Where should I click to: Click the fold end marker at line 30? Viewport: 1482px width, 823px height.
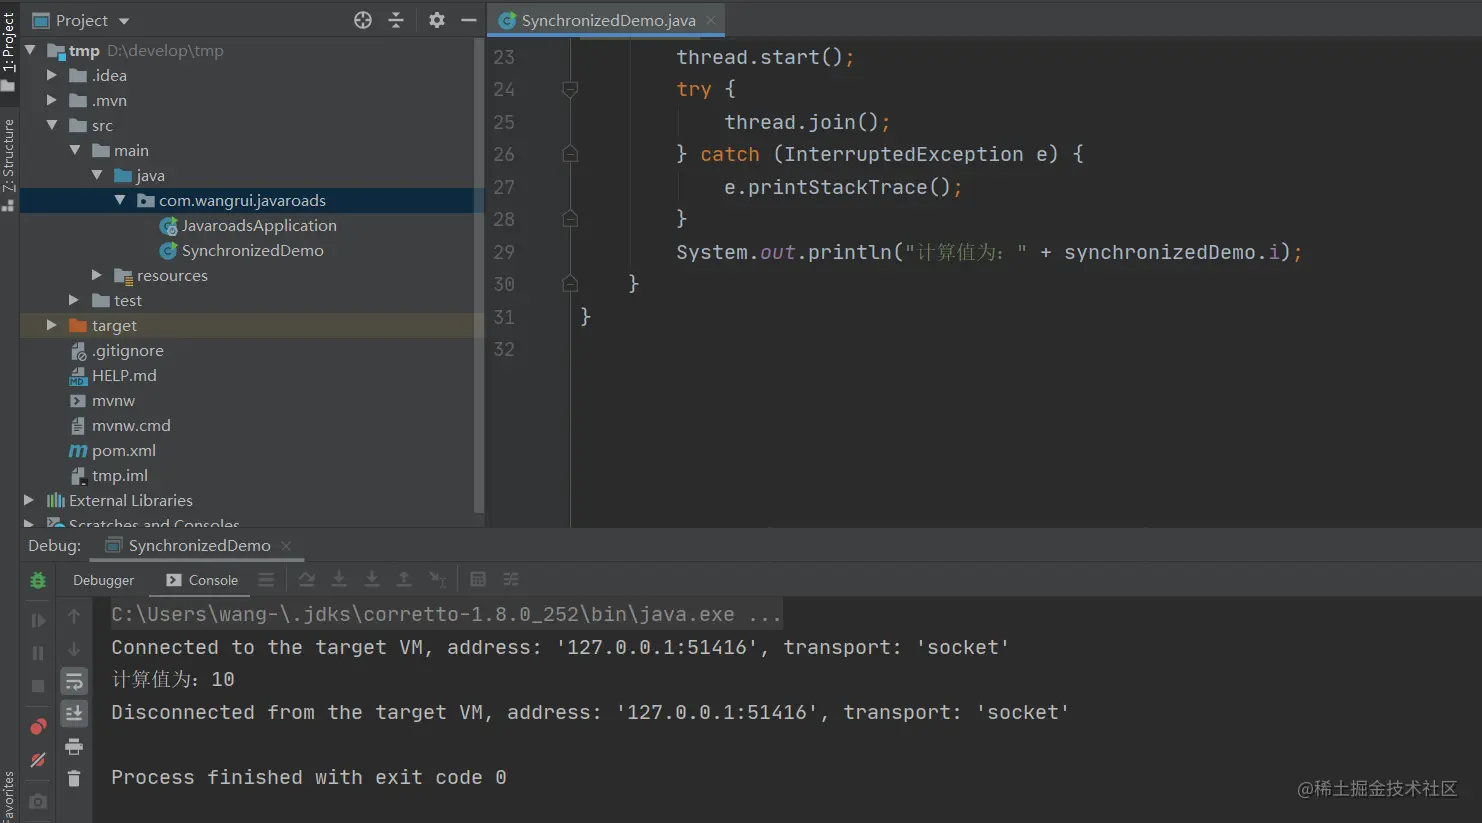tap(570, 284)
